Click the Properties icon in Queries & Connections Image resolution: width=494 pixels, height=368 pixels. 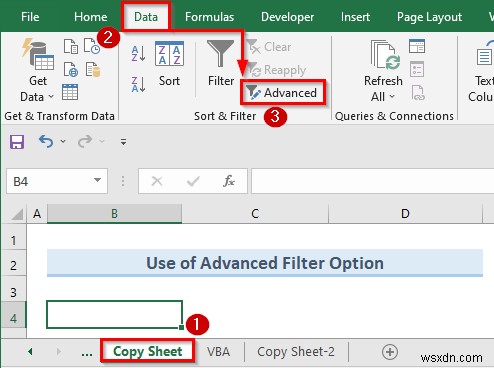417,69
